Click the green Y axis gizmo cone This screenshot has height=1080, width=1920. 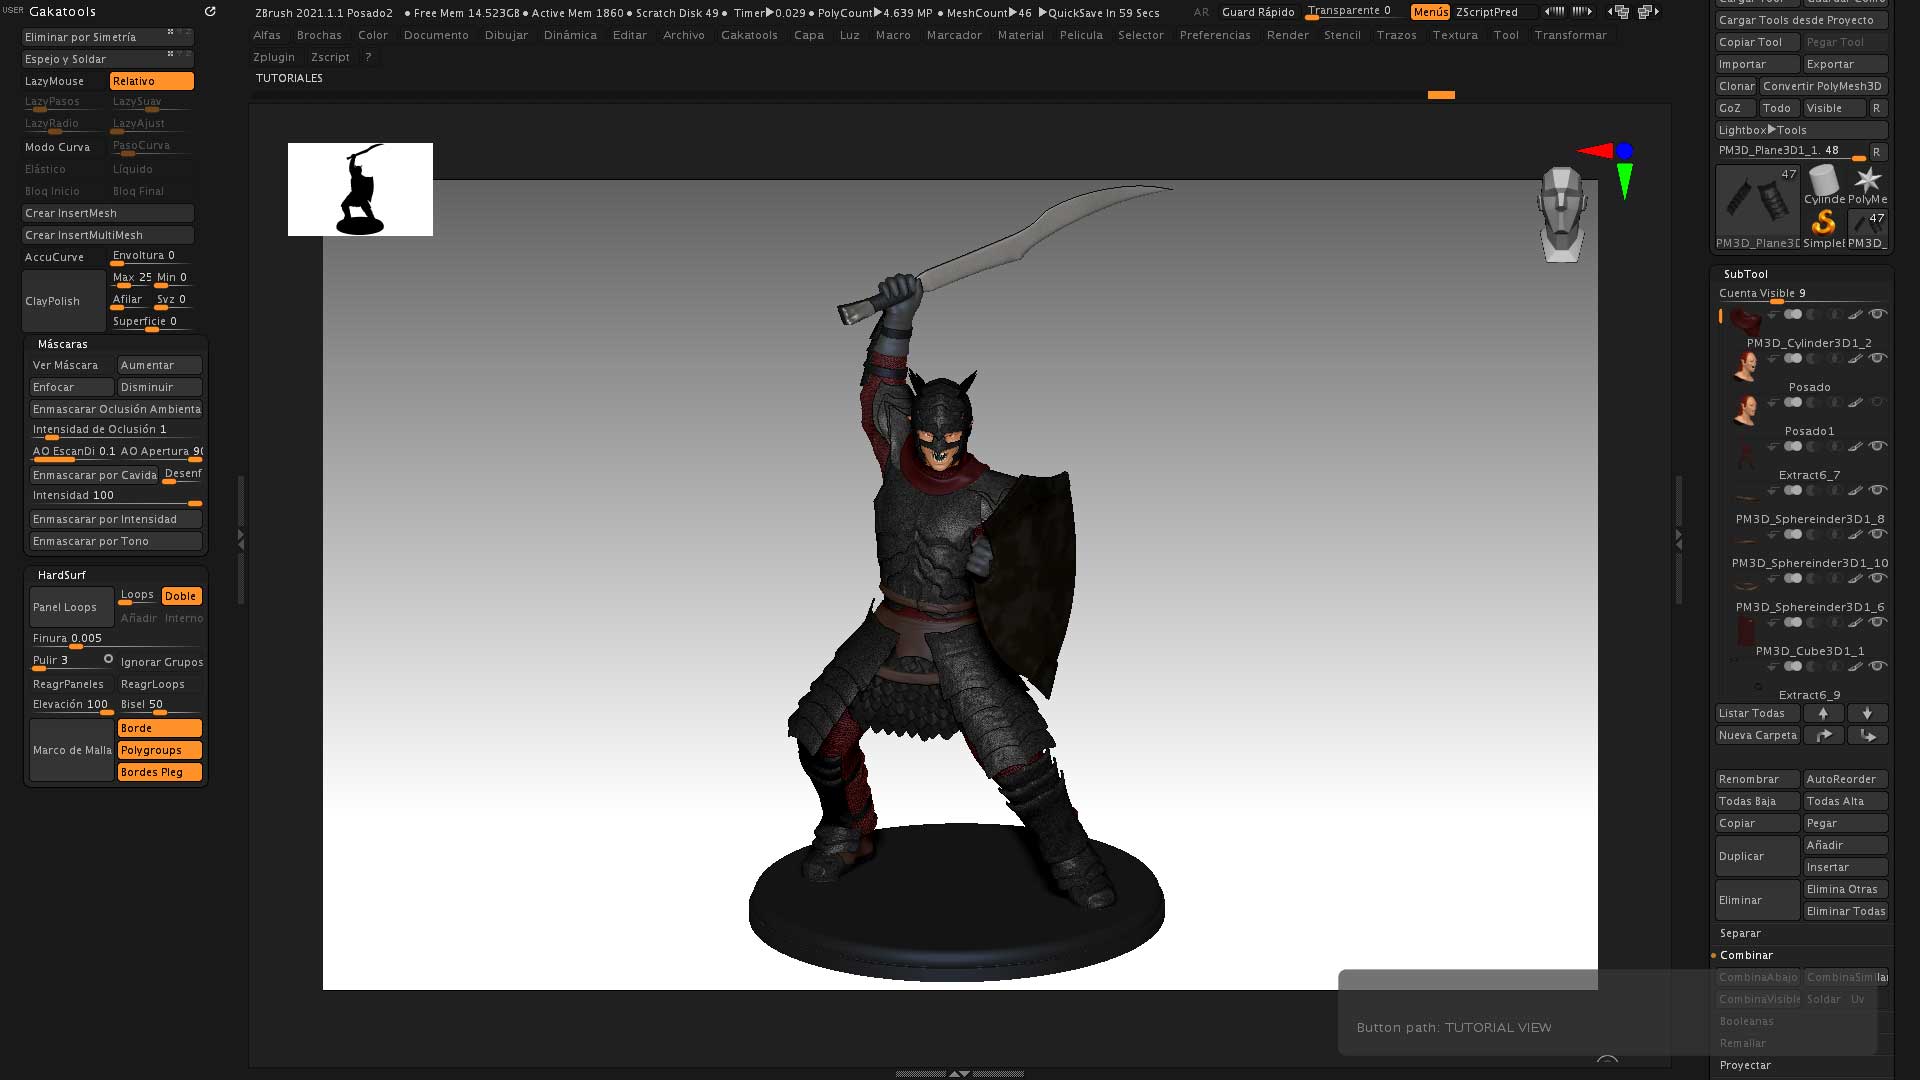1625,181
